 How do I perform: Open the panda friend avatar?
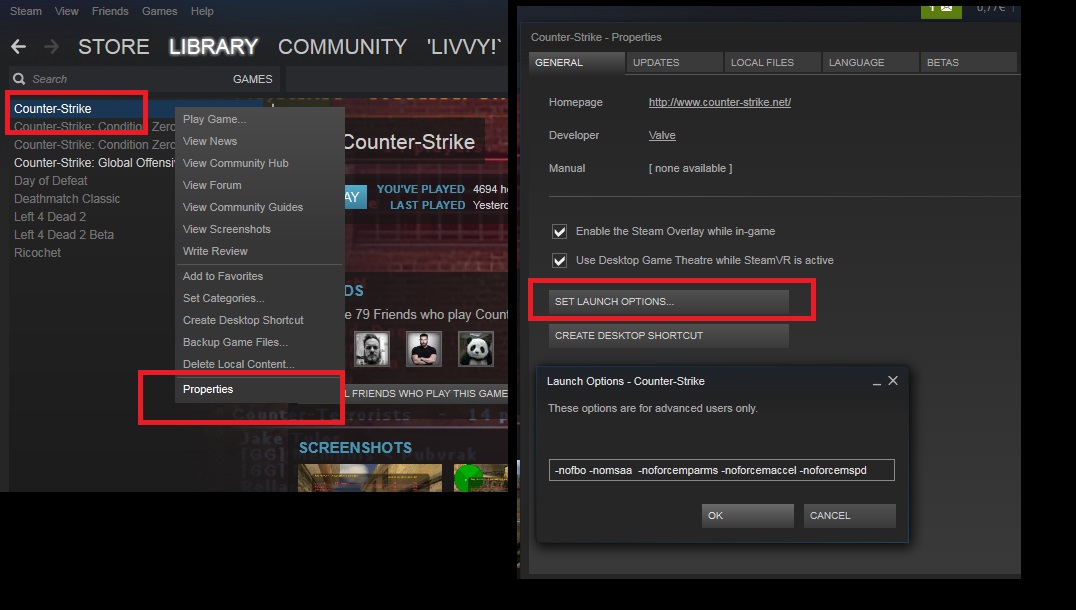tap(476, 349)
